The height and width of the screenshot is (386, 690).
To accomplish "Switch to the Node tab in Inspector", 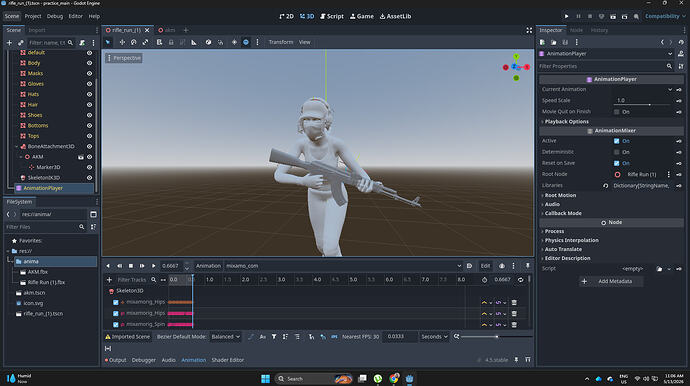I will coord(576,30).
